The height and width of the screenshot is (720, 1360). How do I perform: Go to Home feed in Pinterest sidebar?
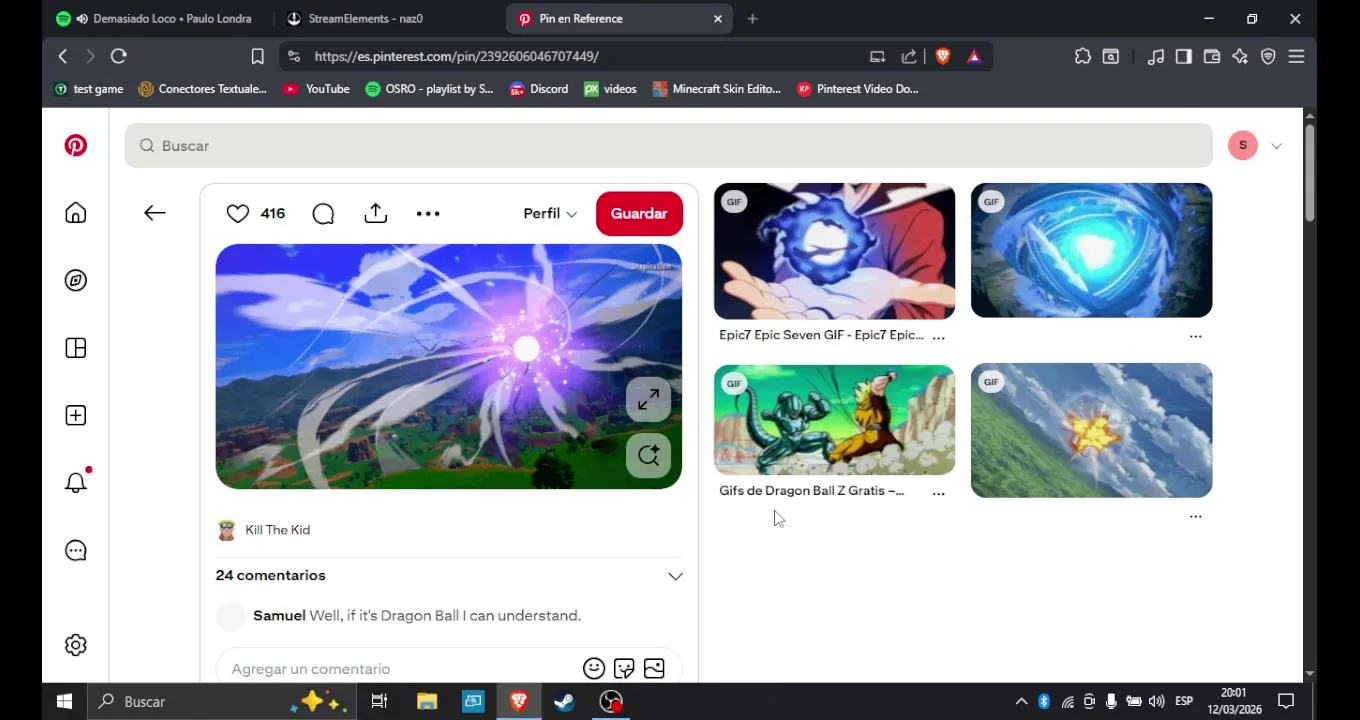pyautogui.click(x=76, y=213)
